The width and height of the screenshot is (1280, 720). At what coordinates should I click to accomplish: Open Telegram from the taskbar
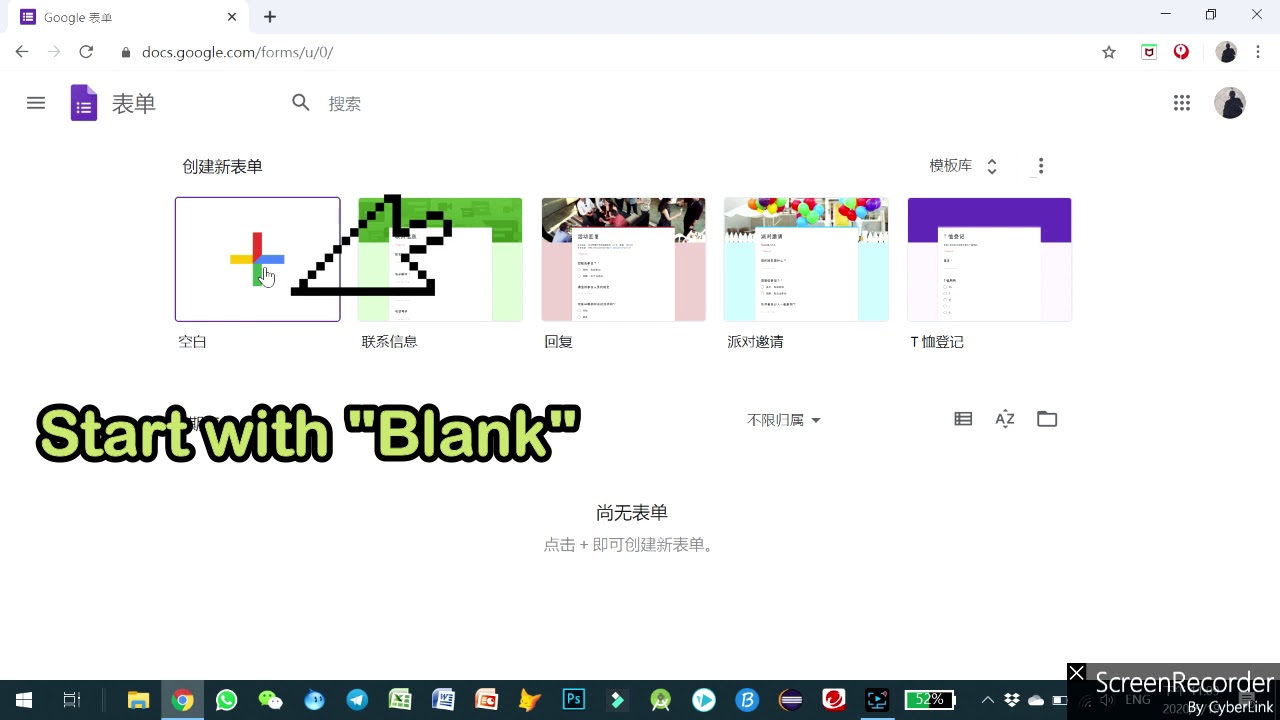point(357,700)
